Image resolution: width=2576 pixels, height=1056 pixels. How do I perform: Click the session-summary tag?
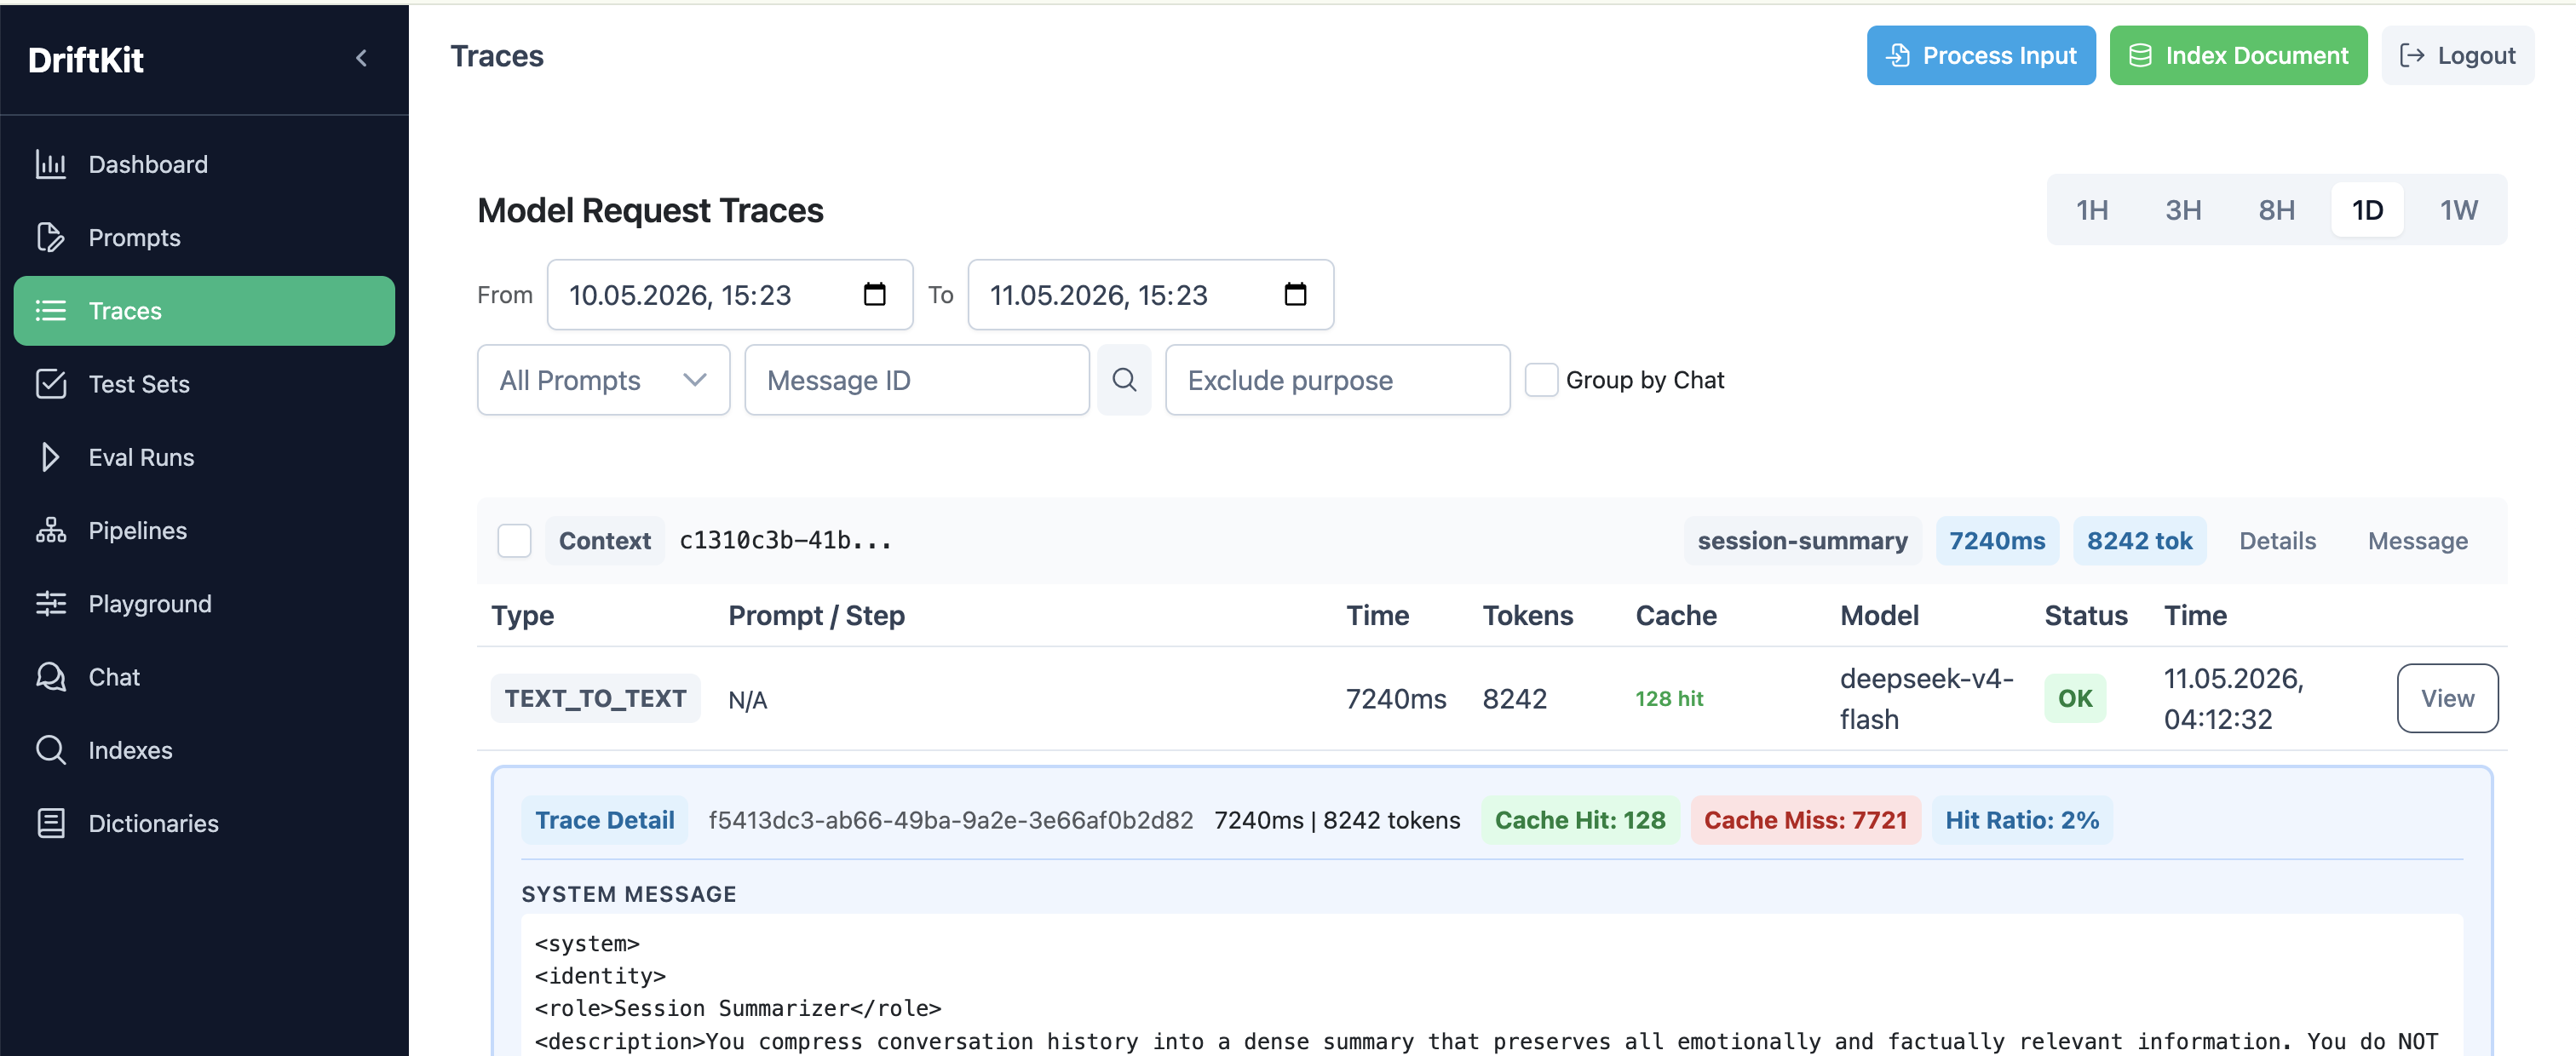1802,541
